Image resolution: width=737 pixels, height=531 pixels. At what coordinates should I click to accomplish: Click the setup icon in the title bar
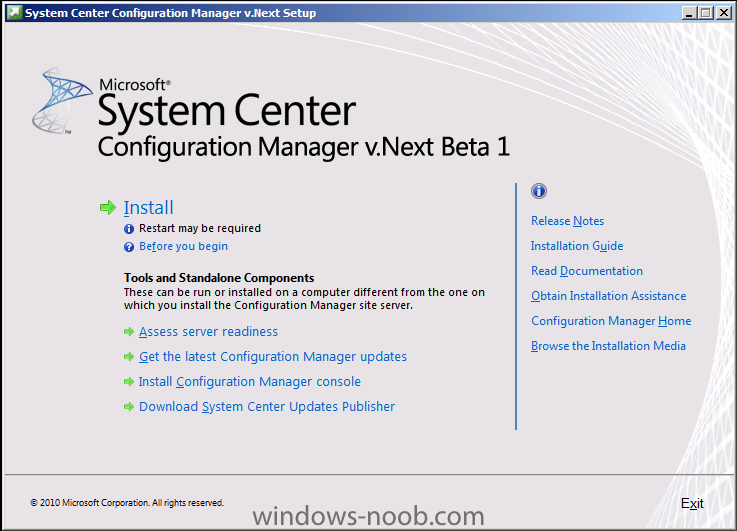pyautogui.click(x=14, y=13)
